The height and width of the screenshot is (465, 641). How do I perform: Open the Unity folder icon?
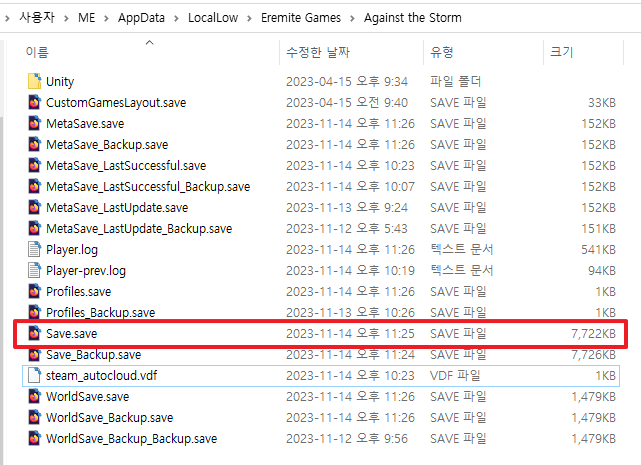(34, 81)
